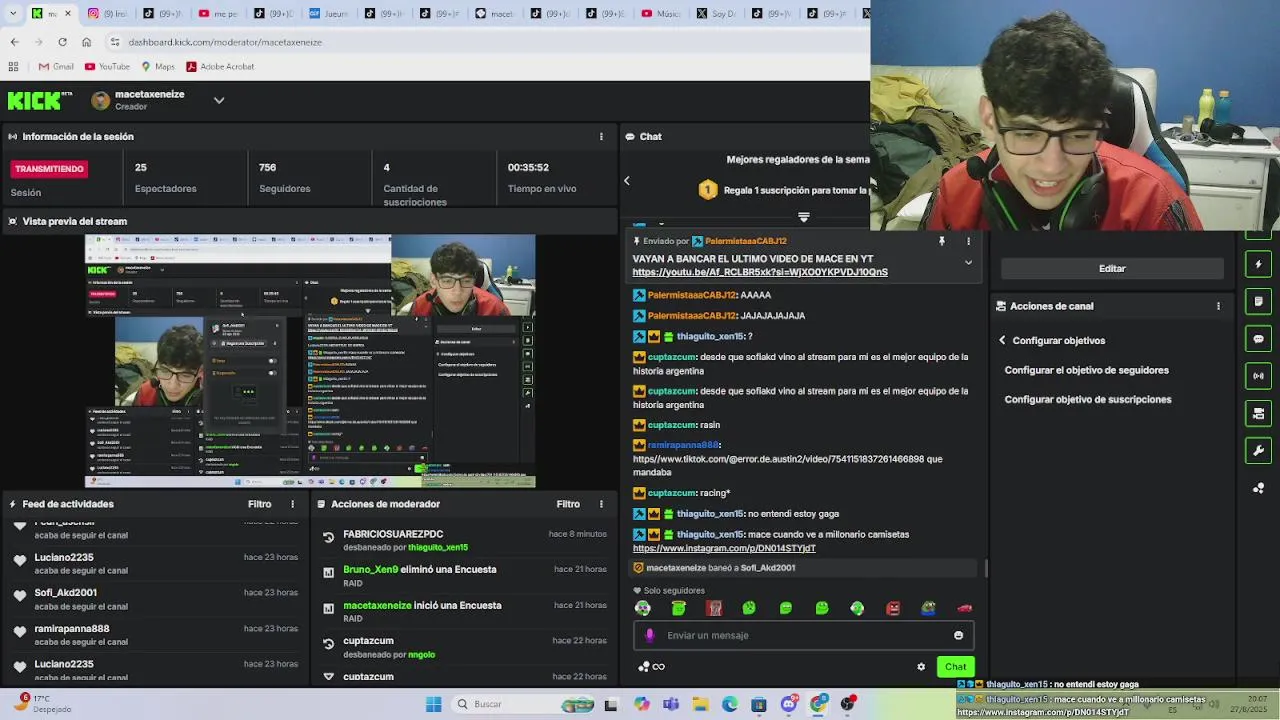Switch to the Música YouTube tab
This screenshot has height=720, width=1280.
click(x=660, y=13)
